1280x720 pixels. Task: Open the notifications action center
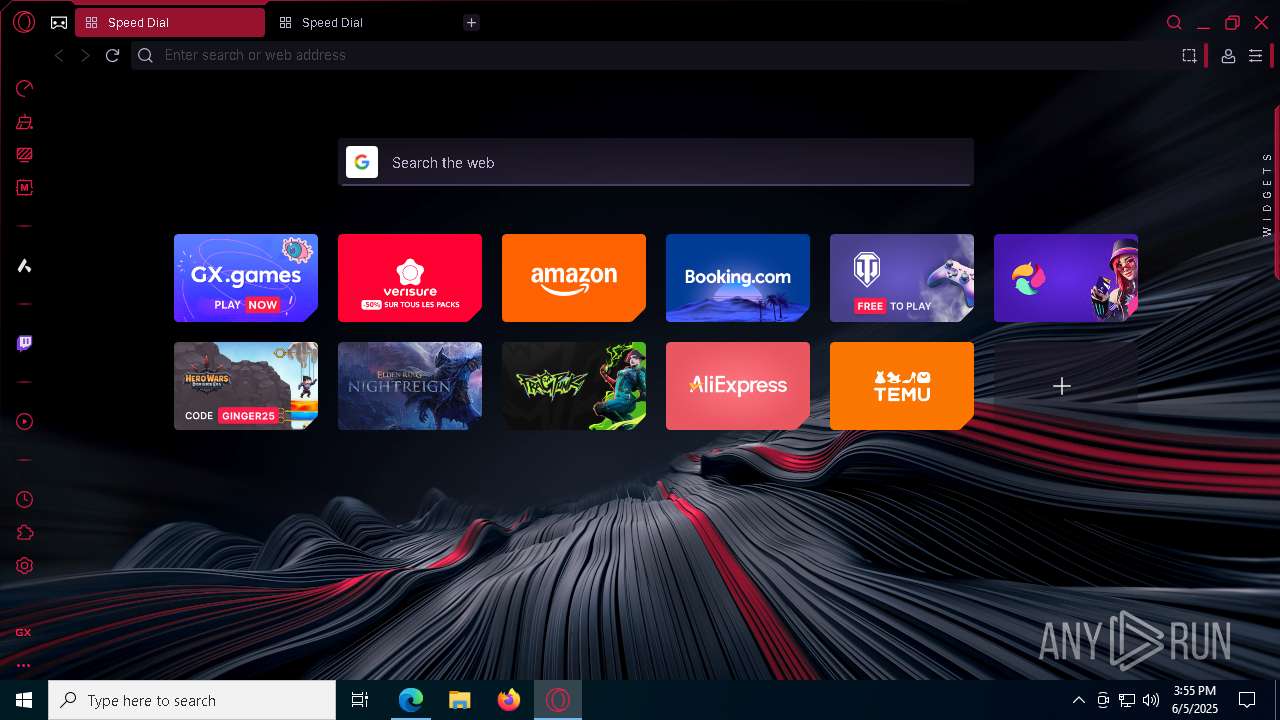[x=1247, y=700]
